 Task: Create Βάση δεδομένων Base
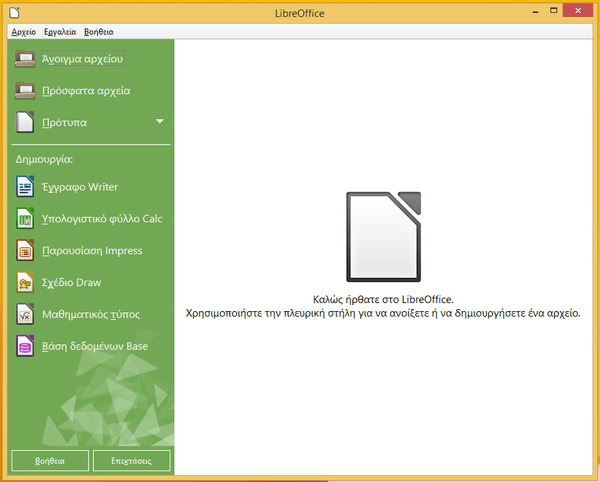(95, 346)
